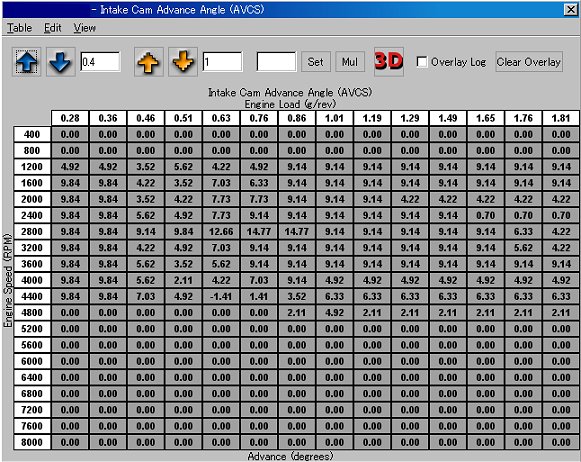Open the red 3D view icon

[x=389, y=62]
